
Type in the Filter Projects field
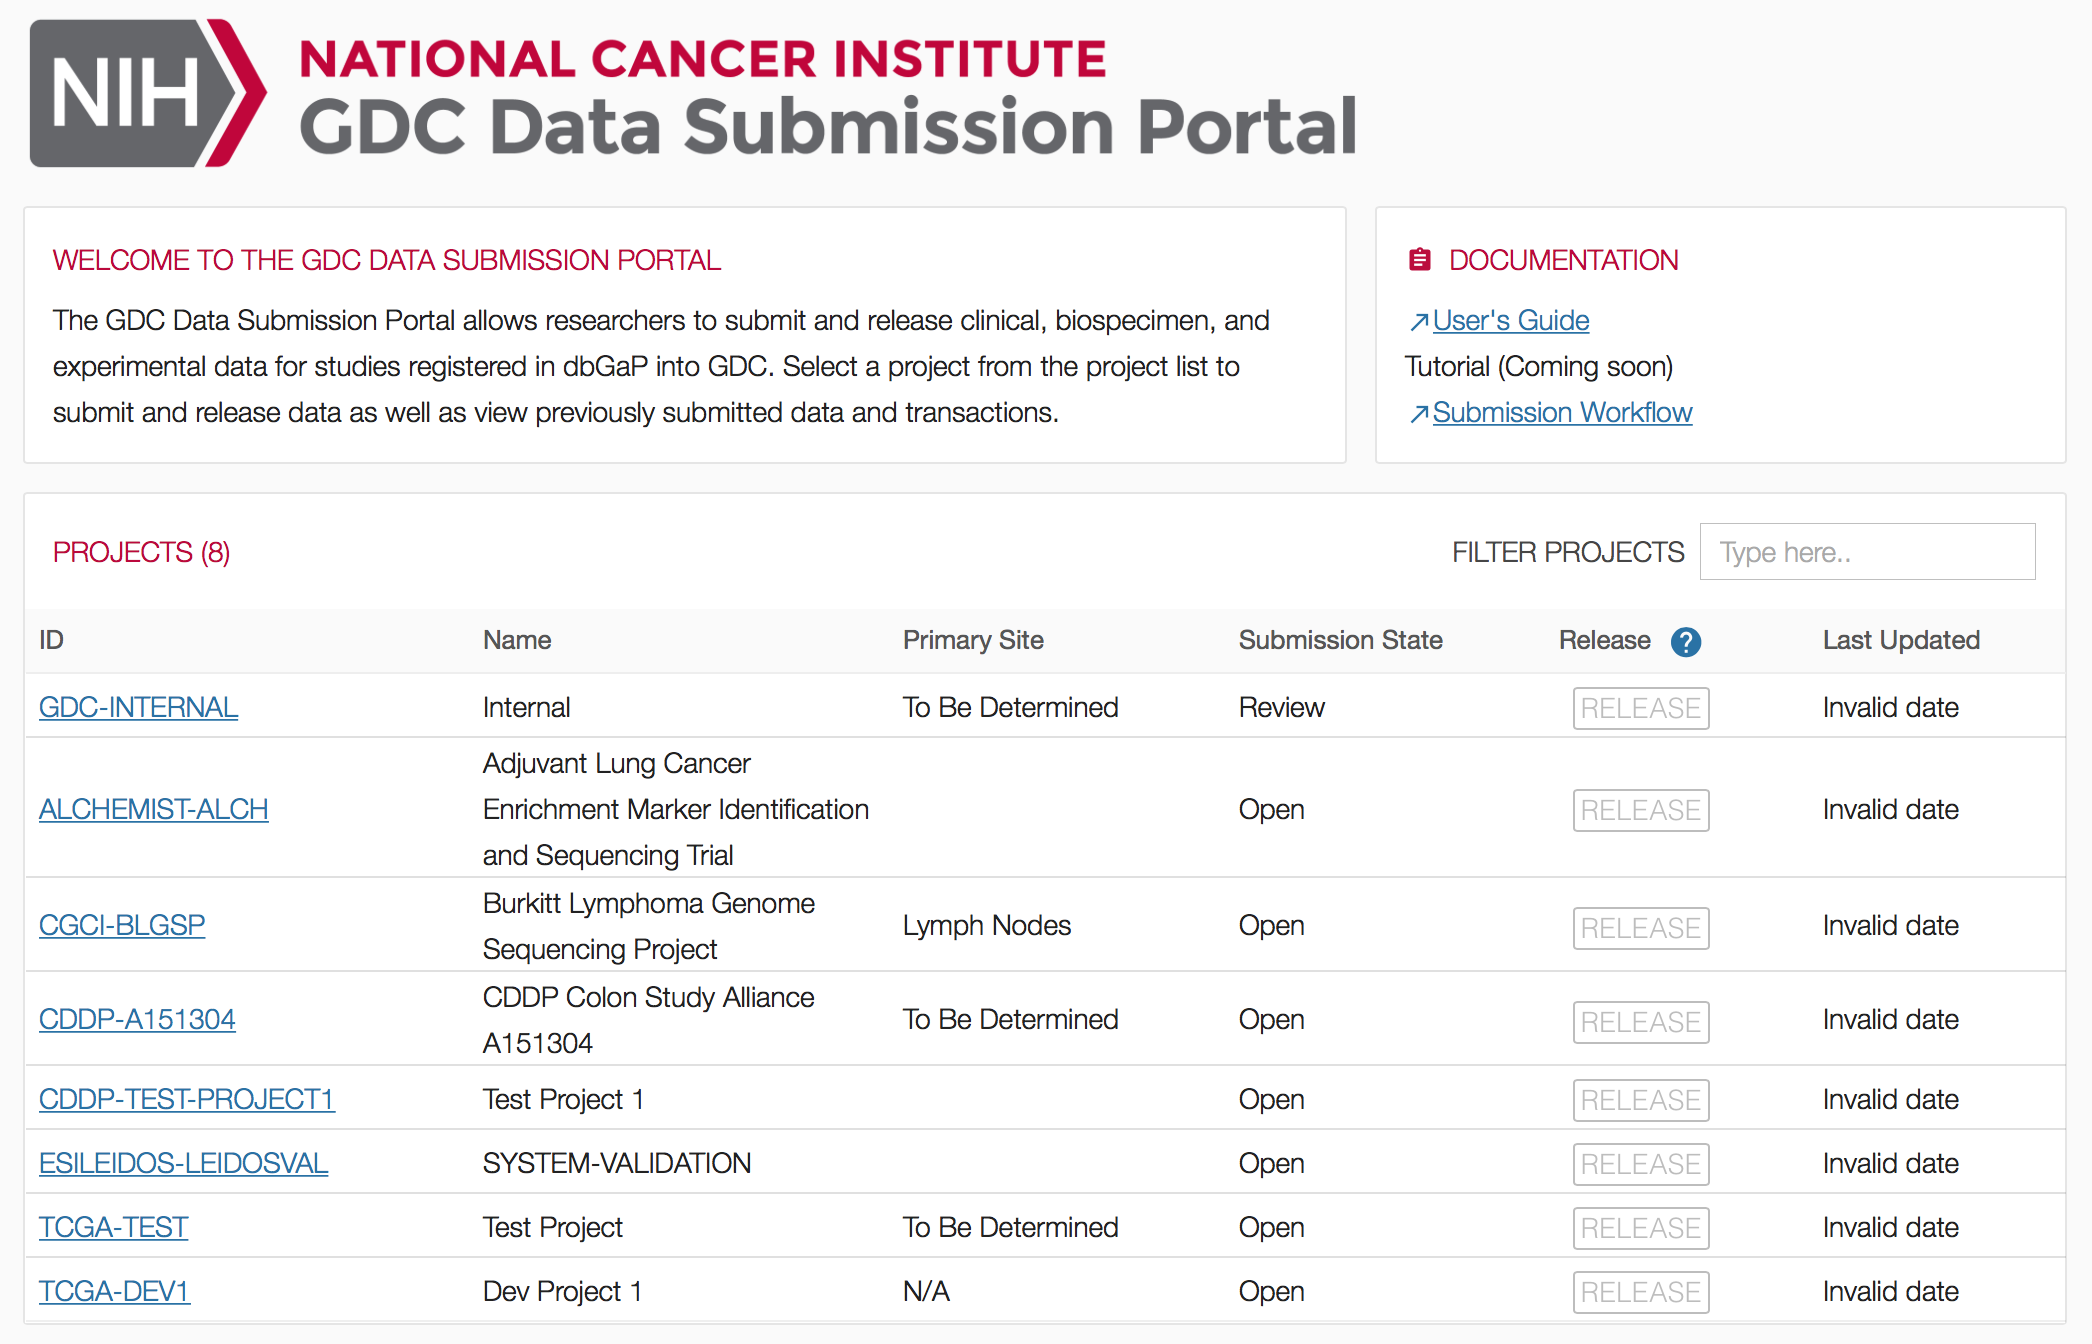coord(1866,552)
